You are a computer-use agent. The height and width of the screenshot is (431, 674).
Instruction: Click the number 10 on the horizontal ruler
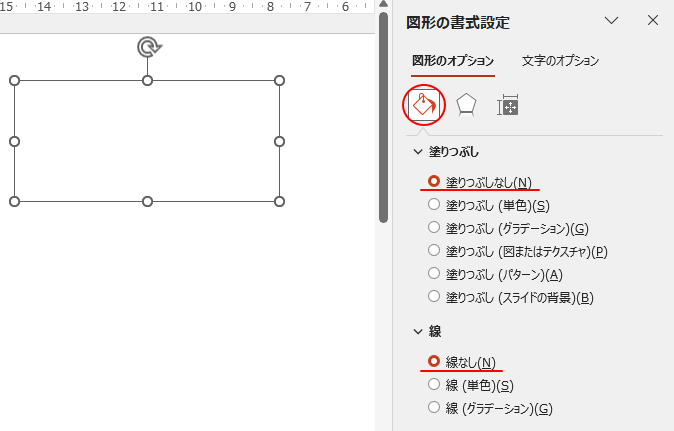tap(195, 6)
